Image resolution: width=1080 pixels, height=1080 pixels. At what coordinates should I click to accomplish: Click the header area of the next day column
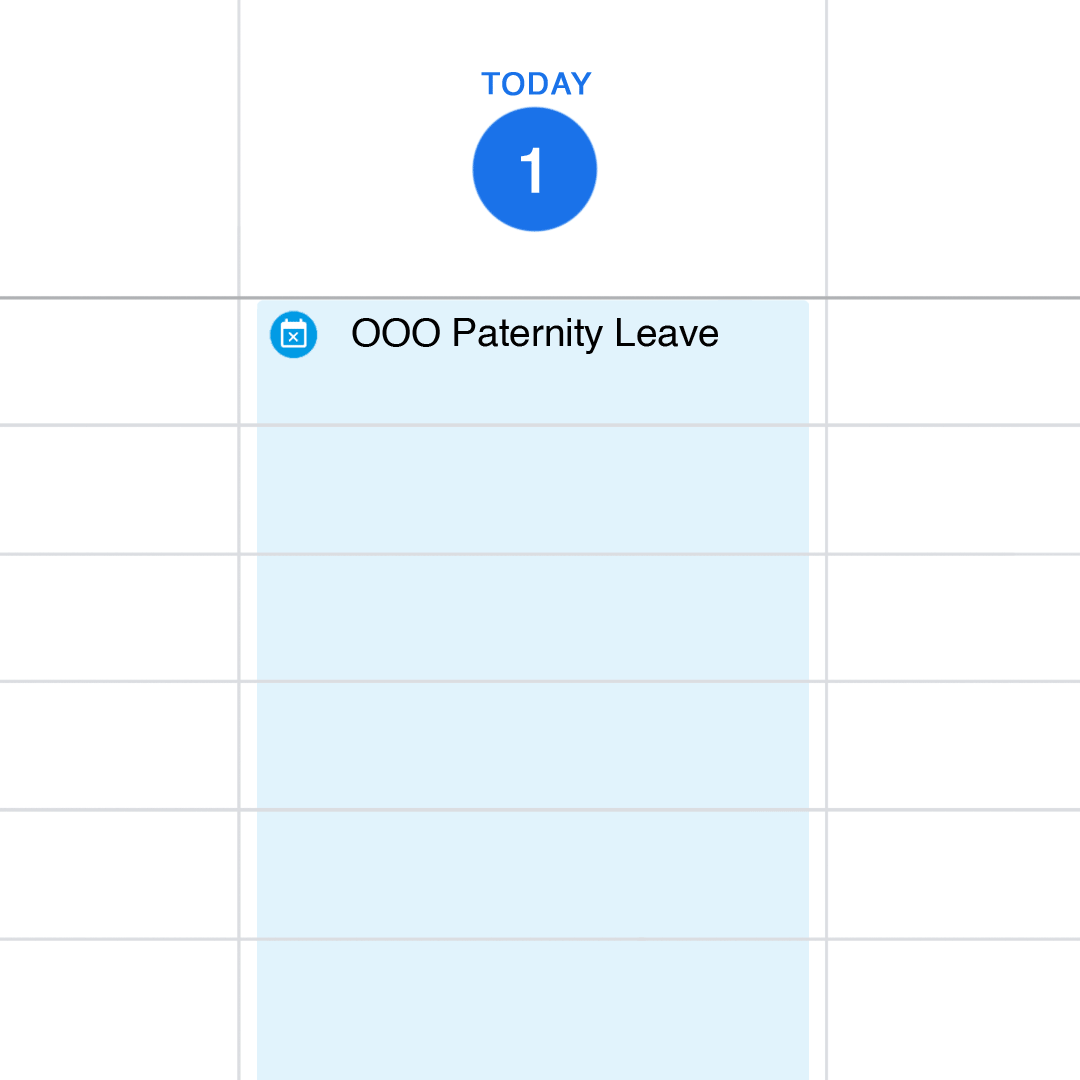click(x=953, y=148)
